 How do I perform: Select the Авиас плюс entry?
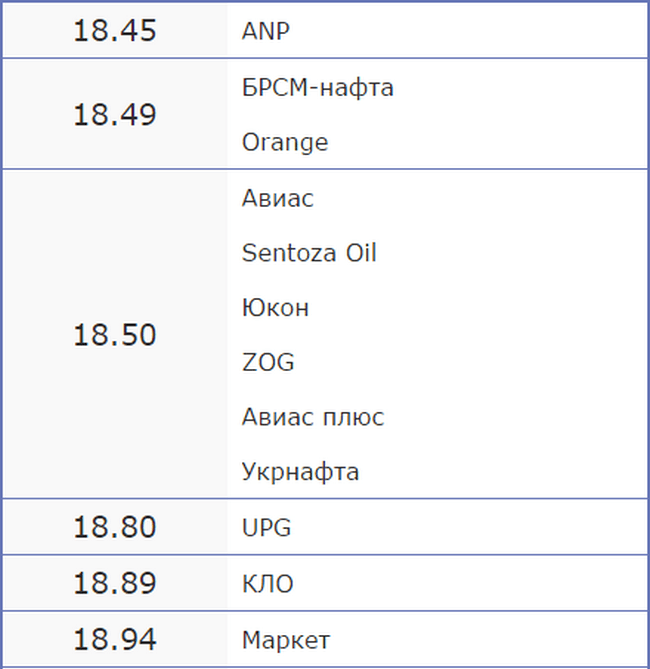coord(312,417)
